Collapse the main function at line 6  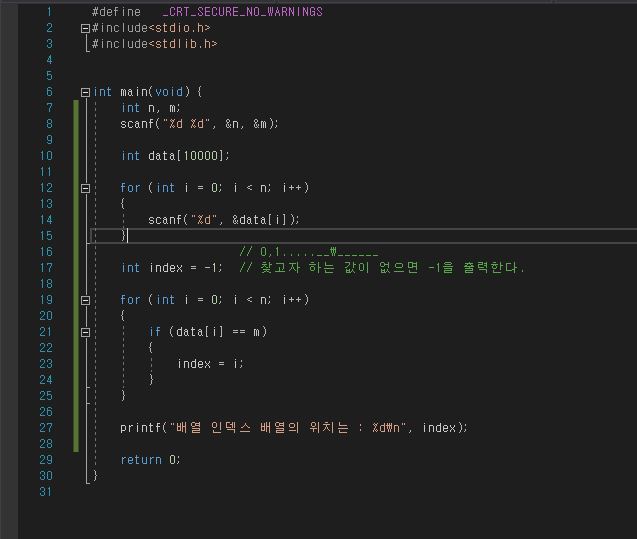tap(85, 93)
